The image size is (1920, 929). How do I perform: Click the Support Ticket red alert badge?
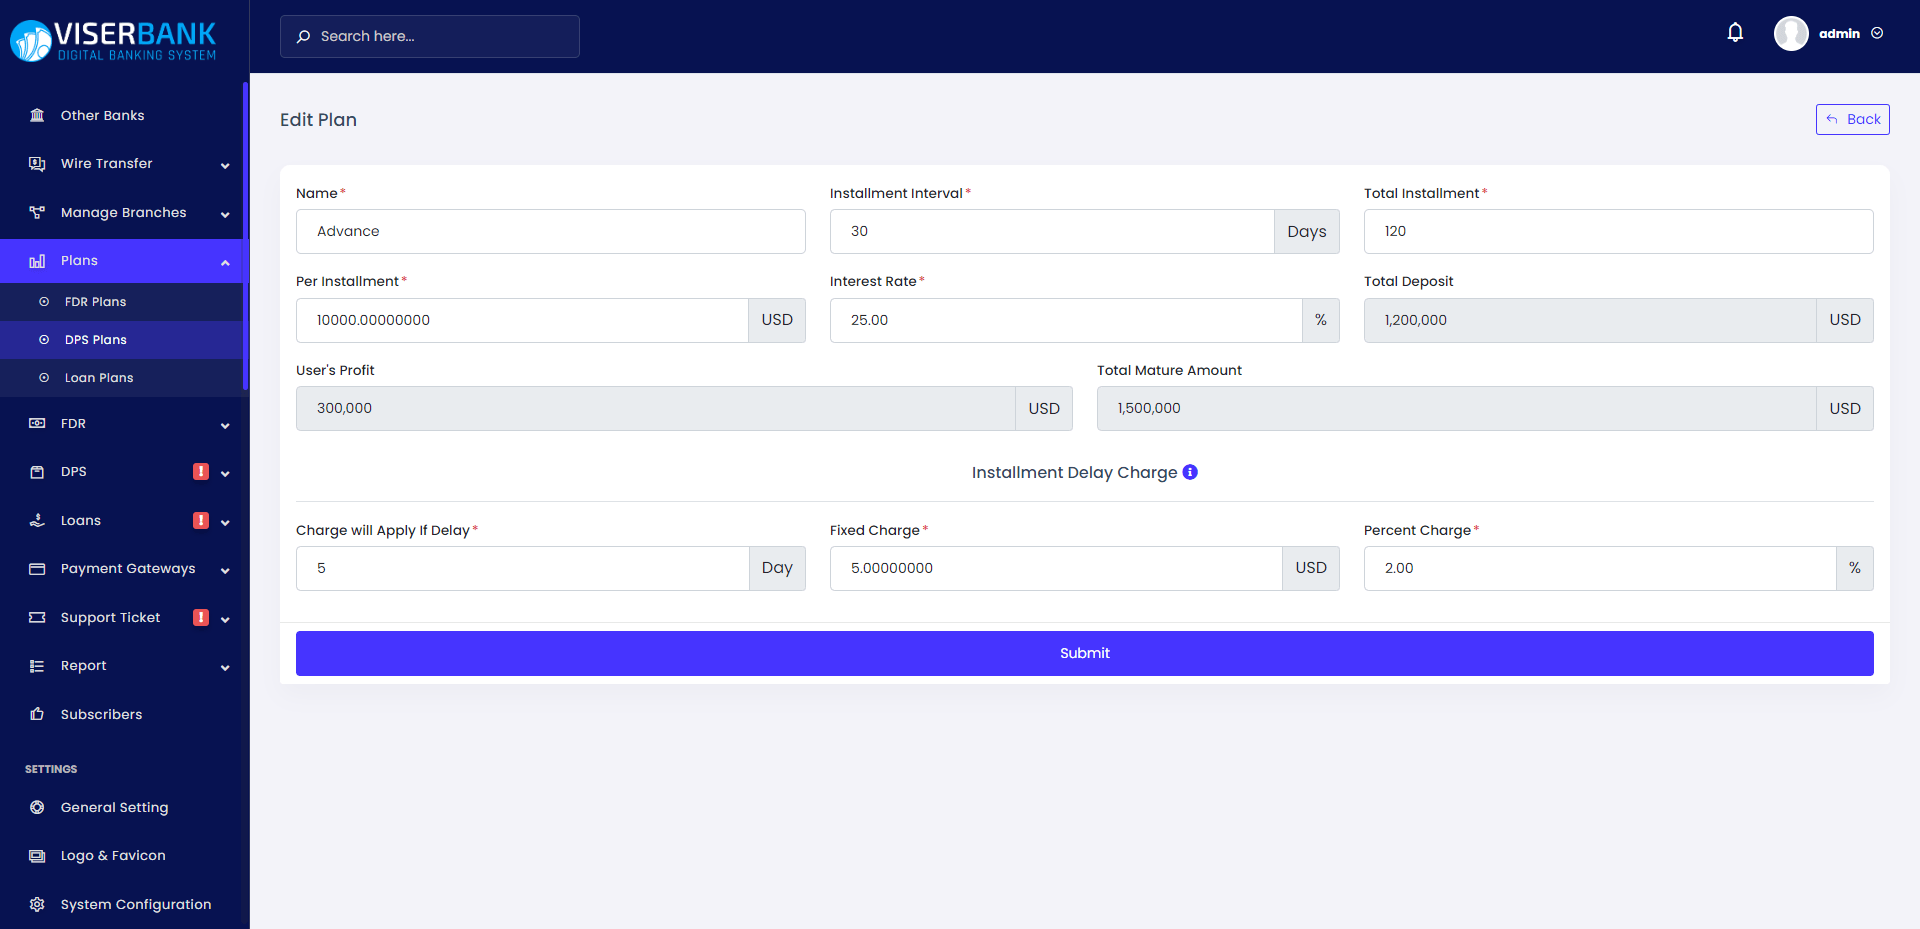tap(201, 617)
